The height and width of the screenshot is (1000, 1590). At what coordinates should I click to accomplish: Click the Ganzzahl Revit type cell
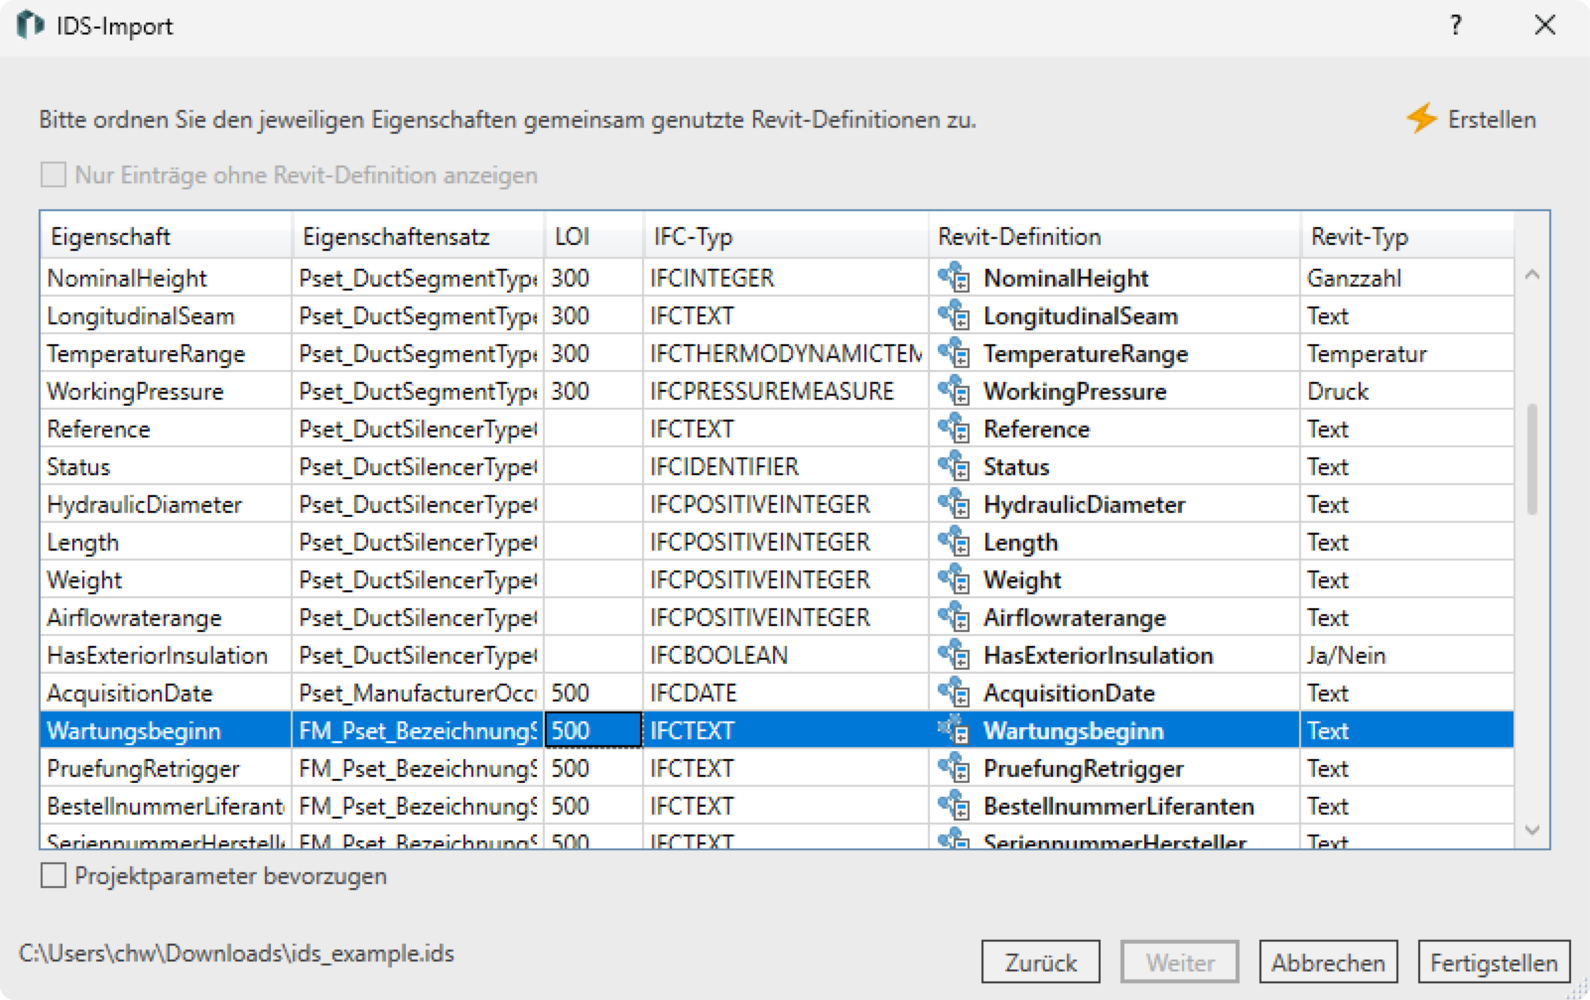click(x=1407, y=278)
